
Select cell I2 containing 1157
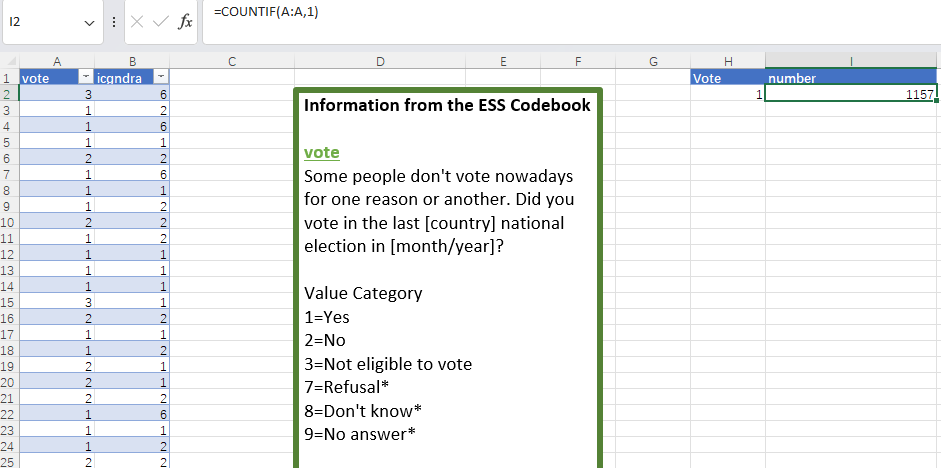[852, 94]
